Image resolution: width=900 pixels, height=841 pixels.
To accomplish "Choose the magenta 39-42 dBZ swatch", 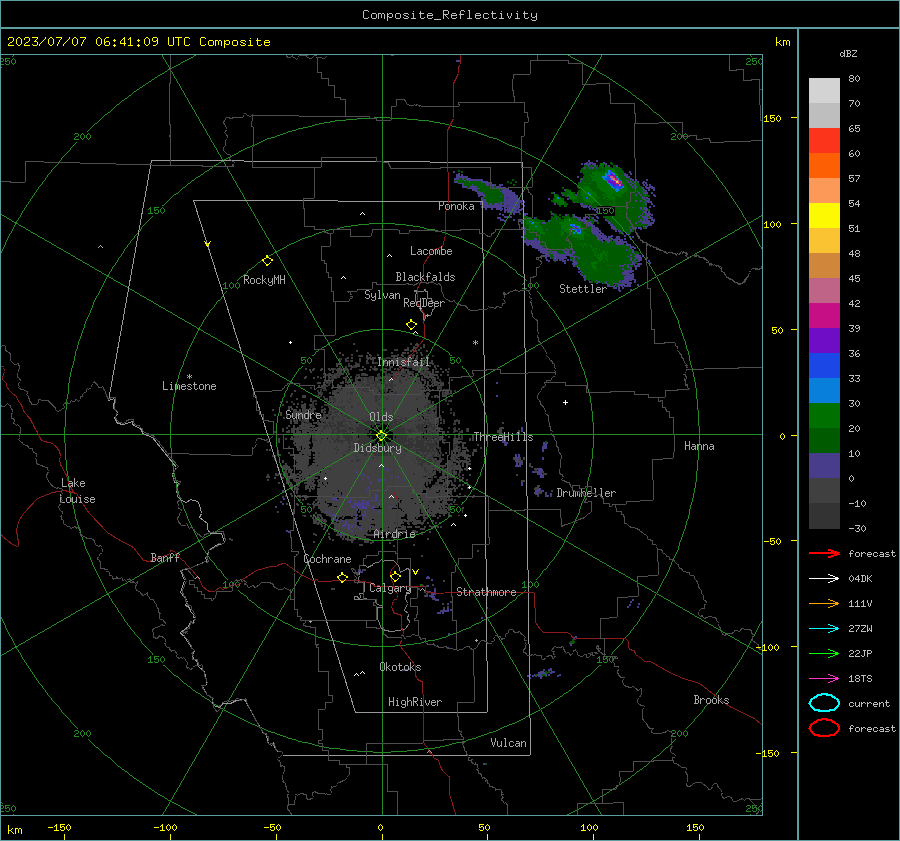I will tap(824, 315).
